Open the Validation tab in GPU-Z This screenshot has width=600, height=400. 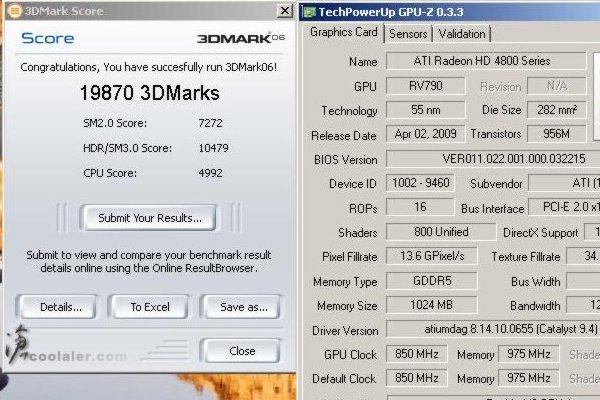coord(462,34)
